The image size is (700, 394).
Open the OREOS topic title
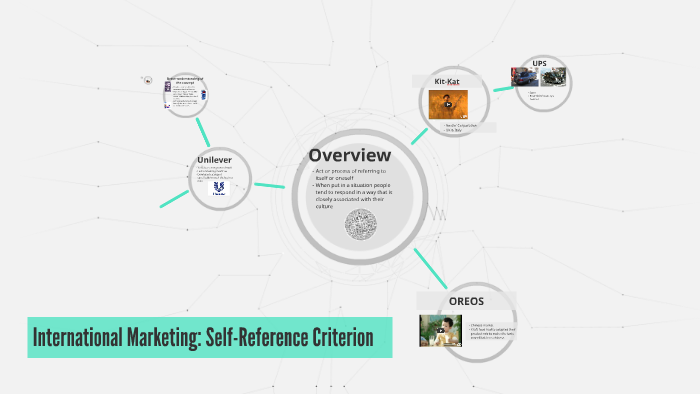coord(466,301)
